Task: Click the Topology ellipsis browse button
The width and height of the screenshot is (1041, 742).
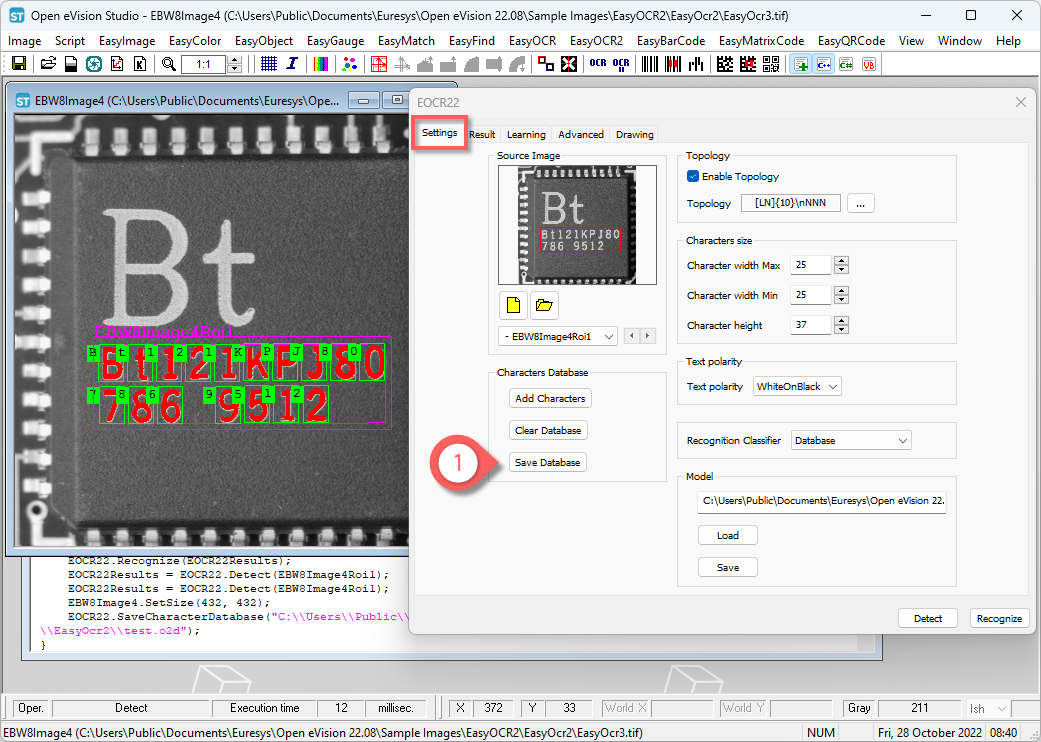Action: tap(860, 203)
